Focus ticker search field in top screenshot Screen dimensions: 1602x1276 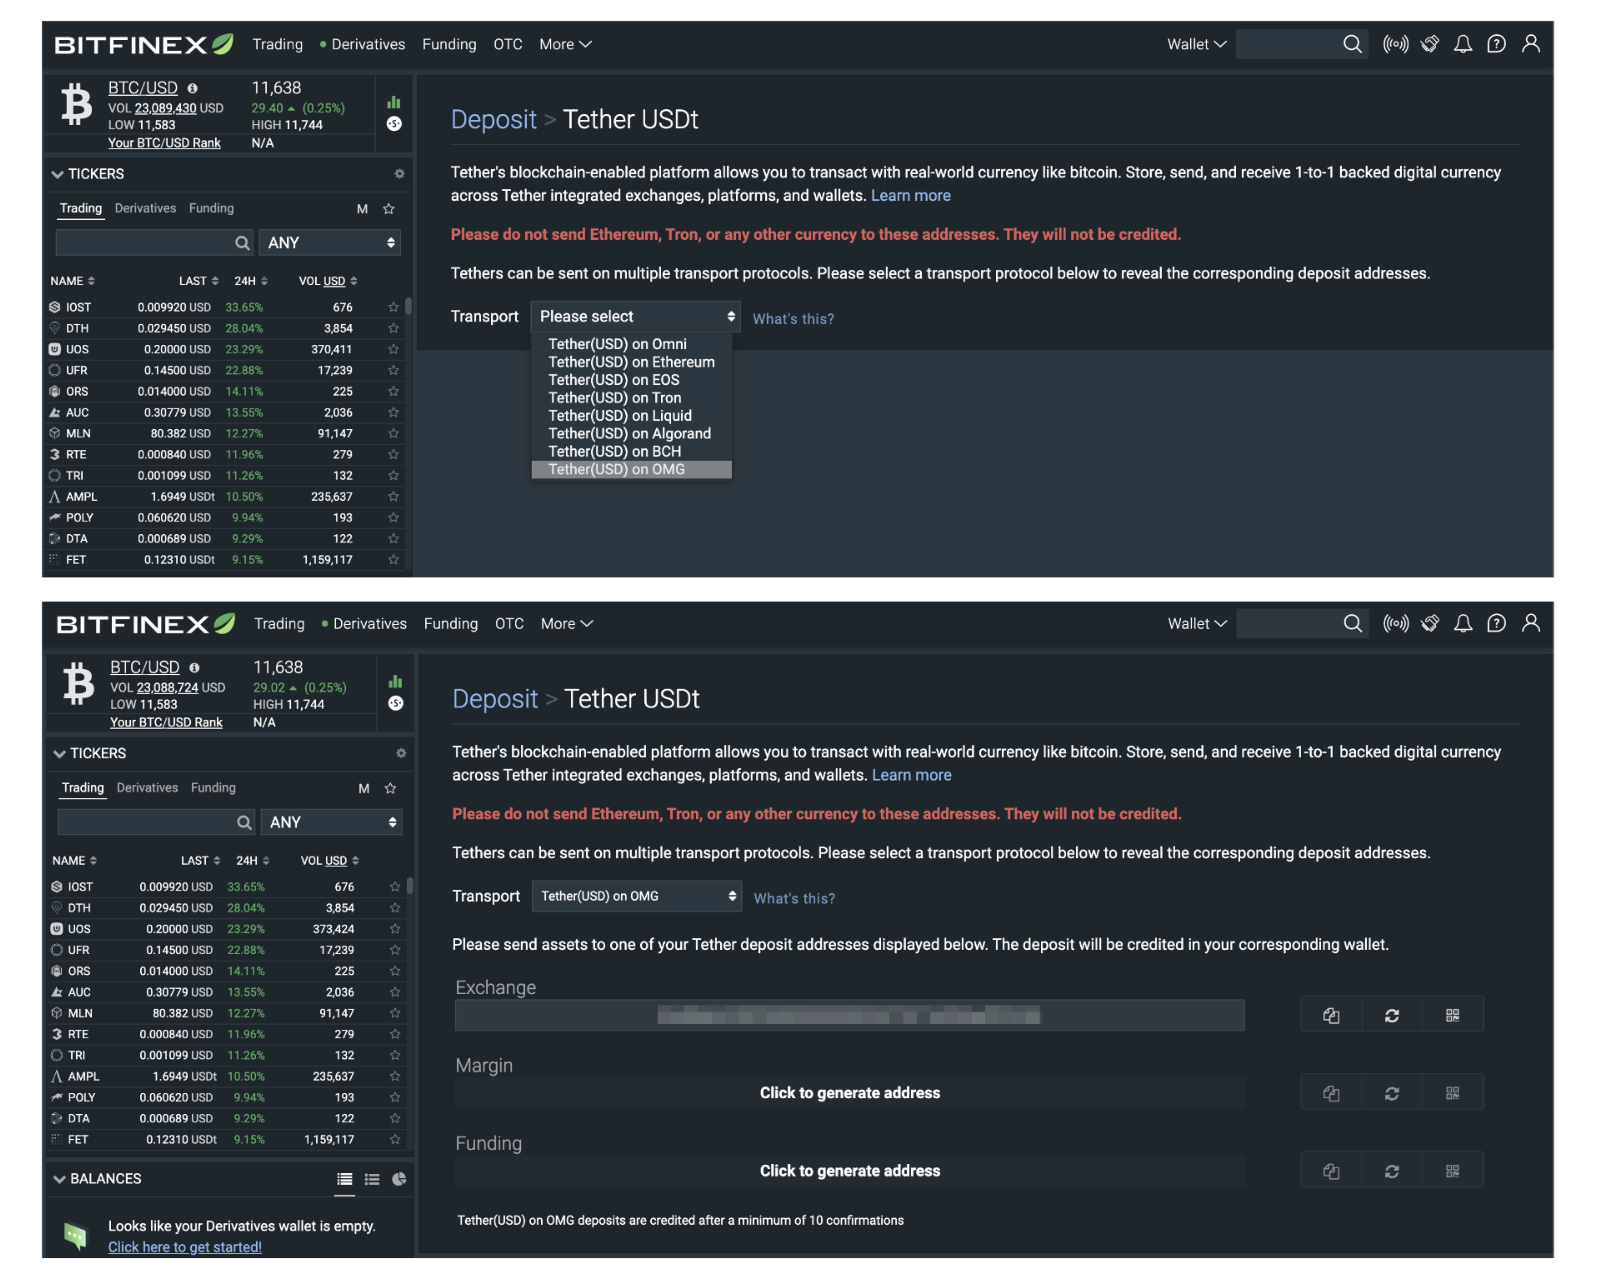tap(155, 243)
